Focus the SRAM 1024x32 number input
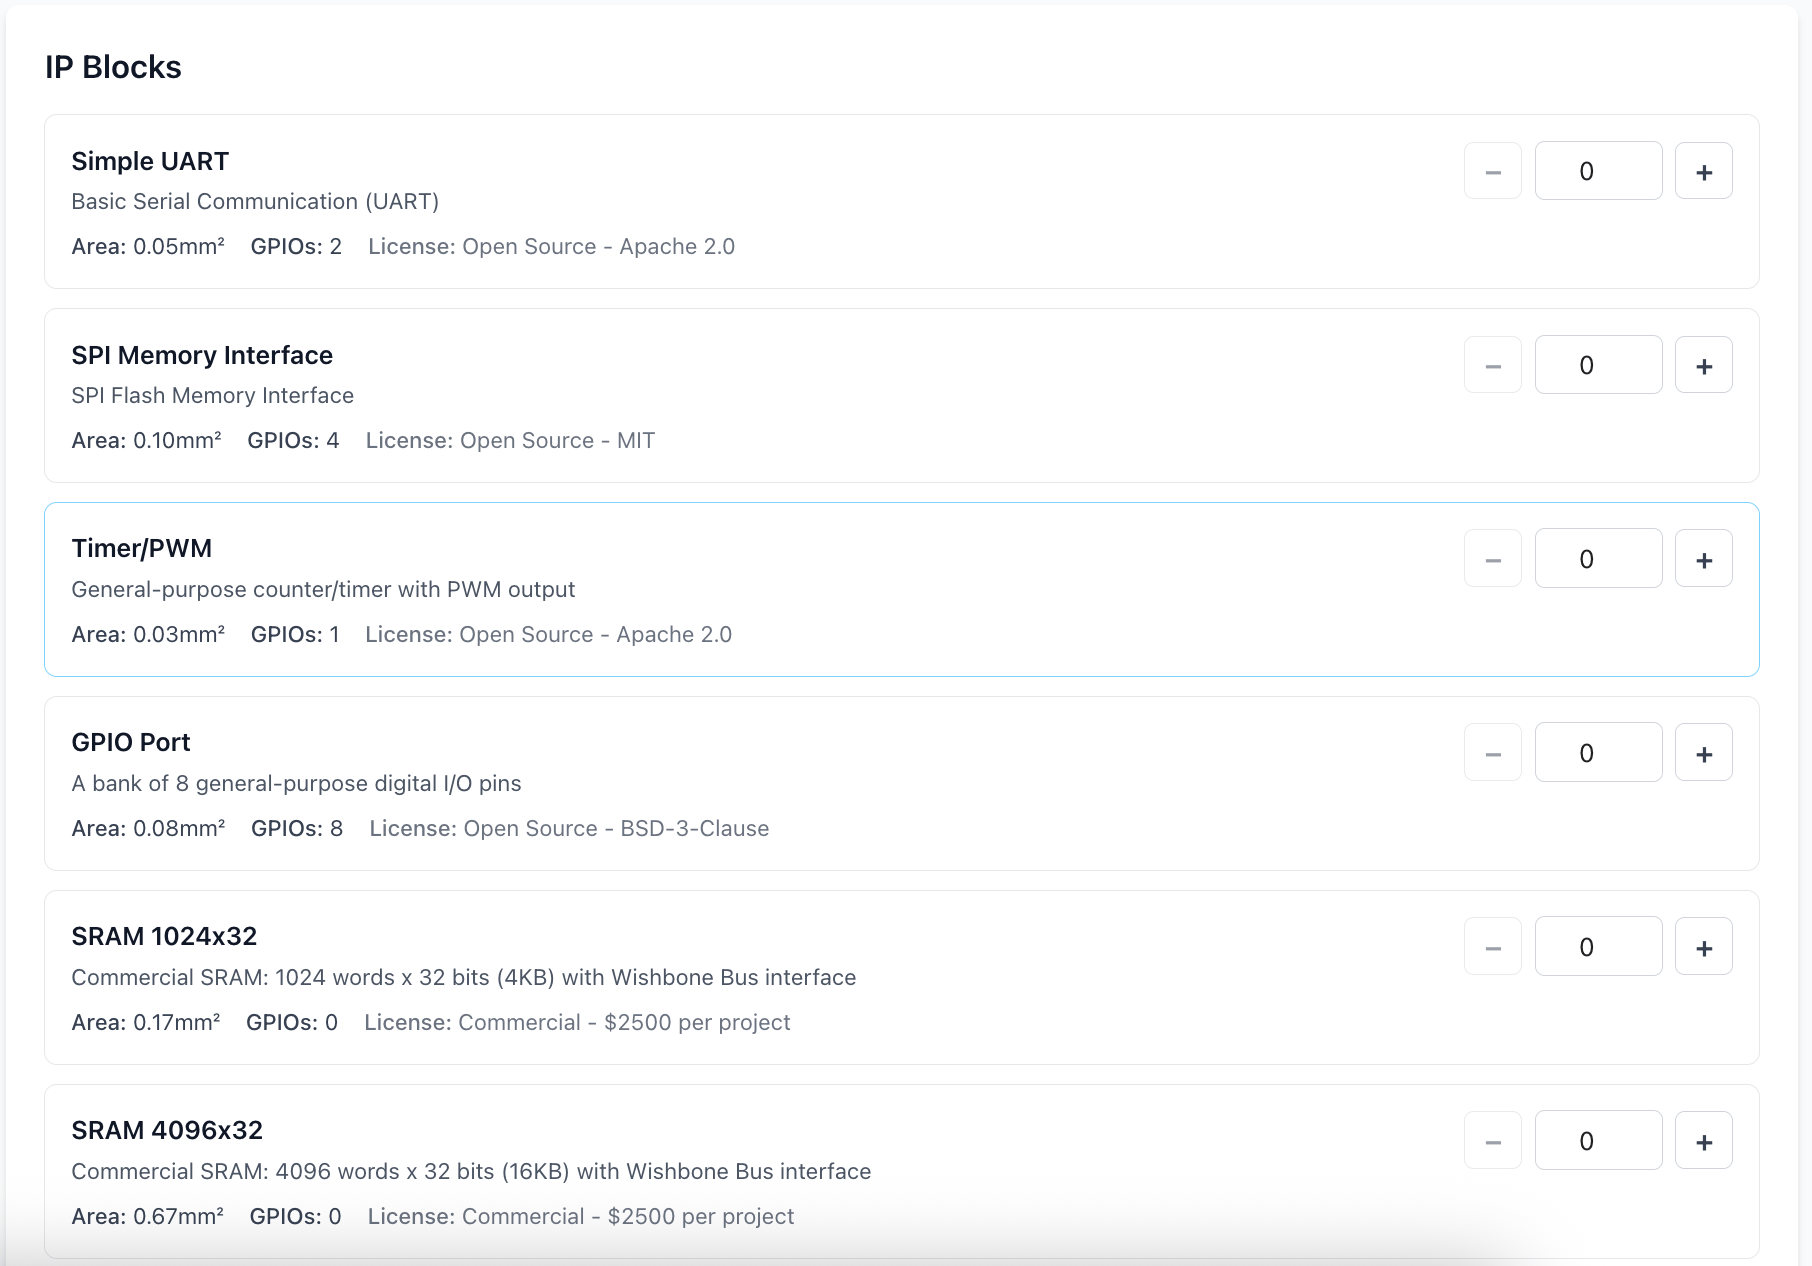The height and width of the screenshot is (1266, 1812). 1597,948
